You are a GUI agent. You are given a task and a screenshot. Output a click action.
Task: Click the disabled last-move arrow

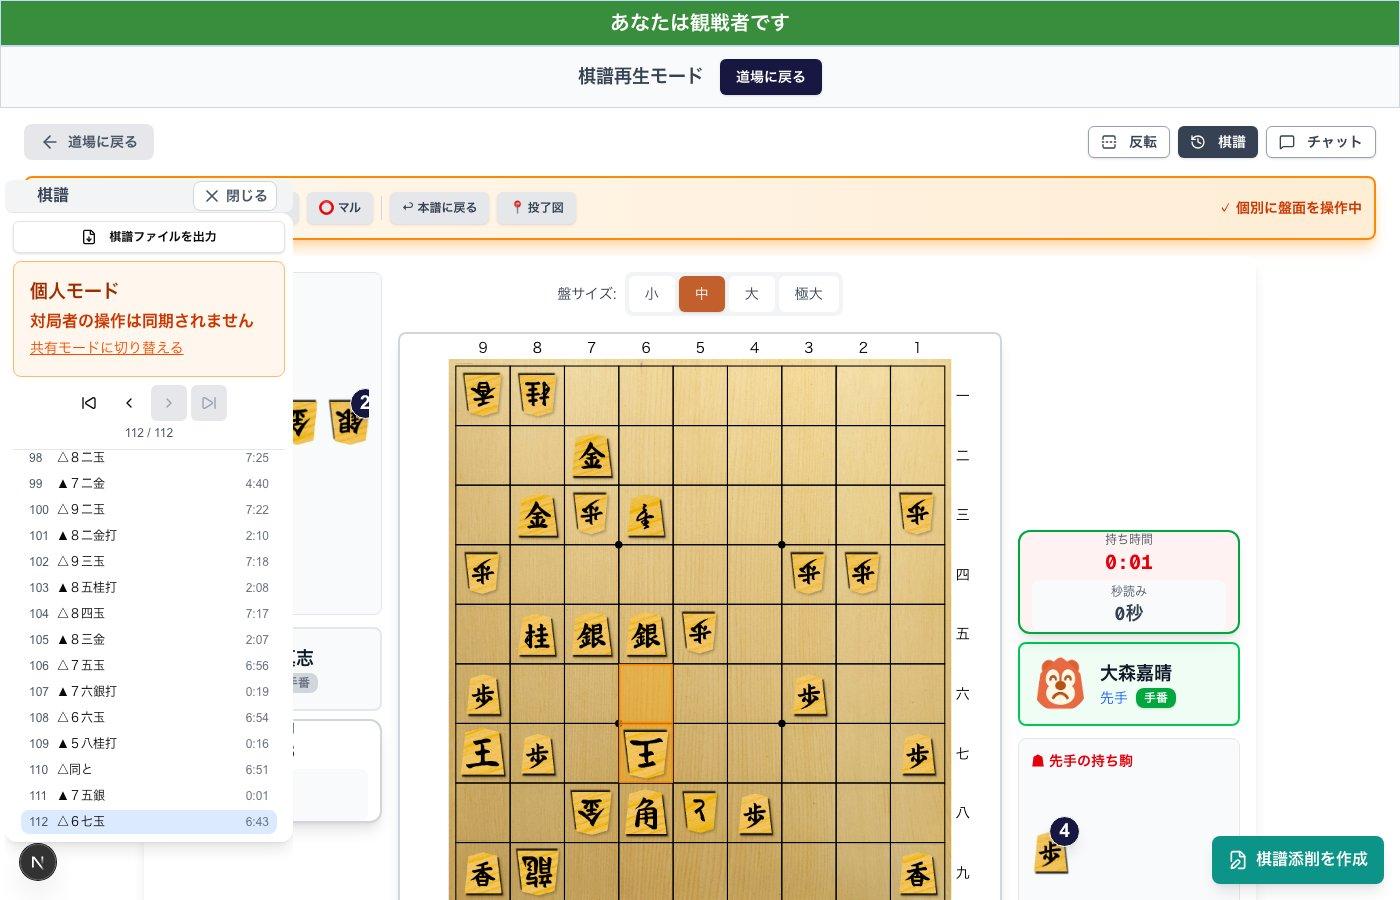tap(209, 403)
